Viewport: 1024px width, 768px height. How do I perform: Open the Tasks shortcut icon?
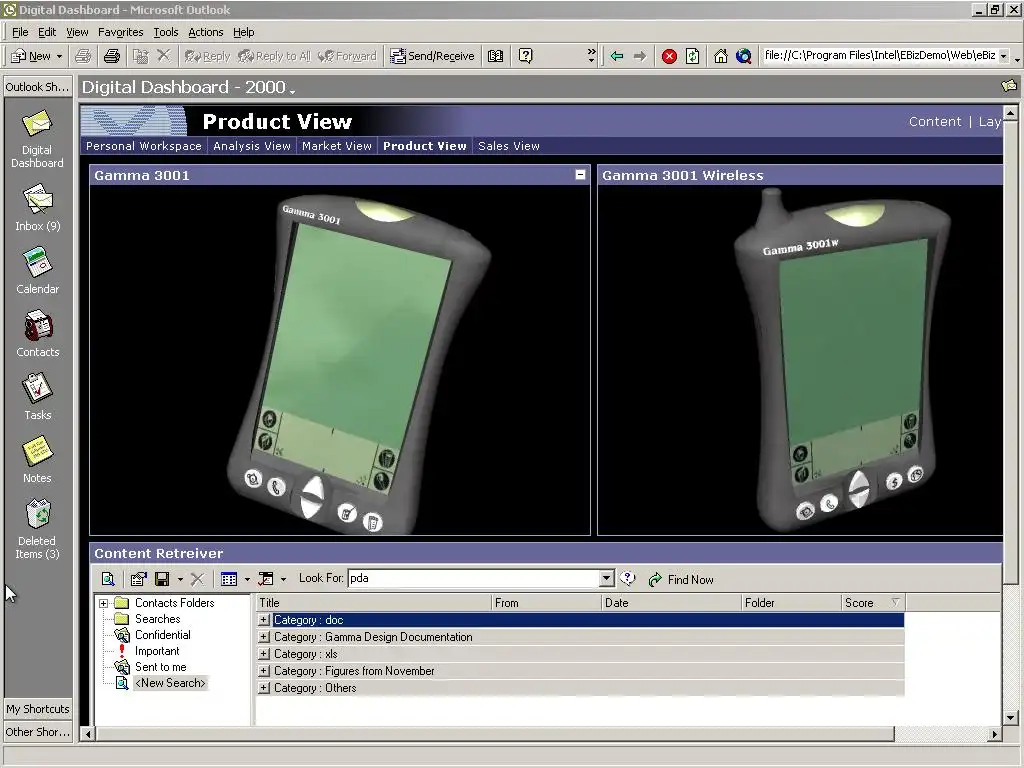point(37,389)
